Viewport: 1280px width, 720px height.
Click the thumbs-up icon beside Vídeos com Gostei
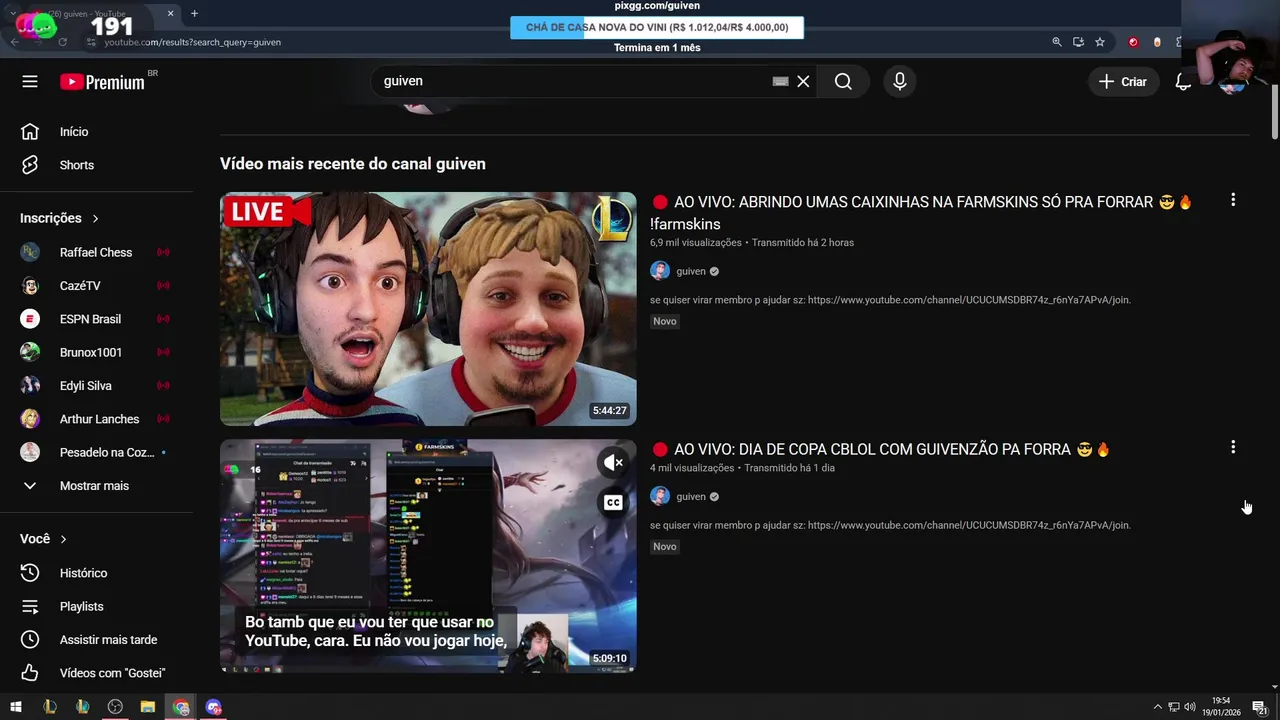point(30,673)
